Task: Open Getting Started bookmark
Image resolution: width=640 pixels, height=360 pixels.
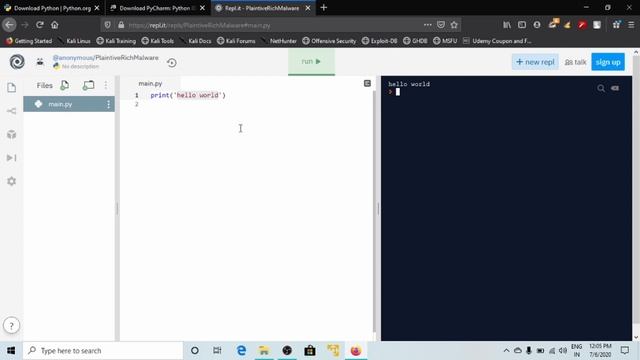Action: click(29, 41)
